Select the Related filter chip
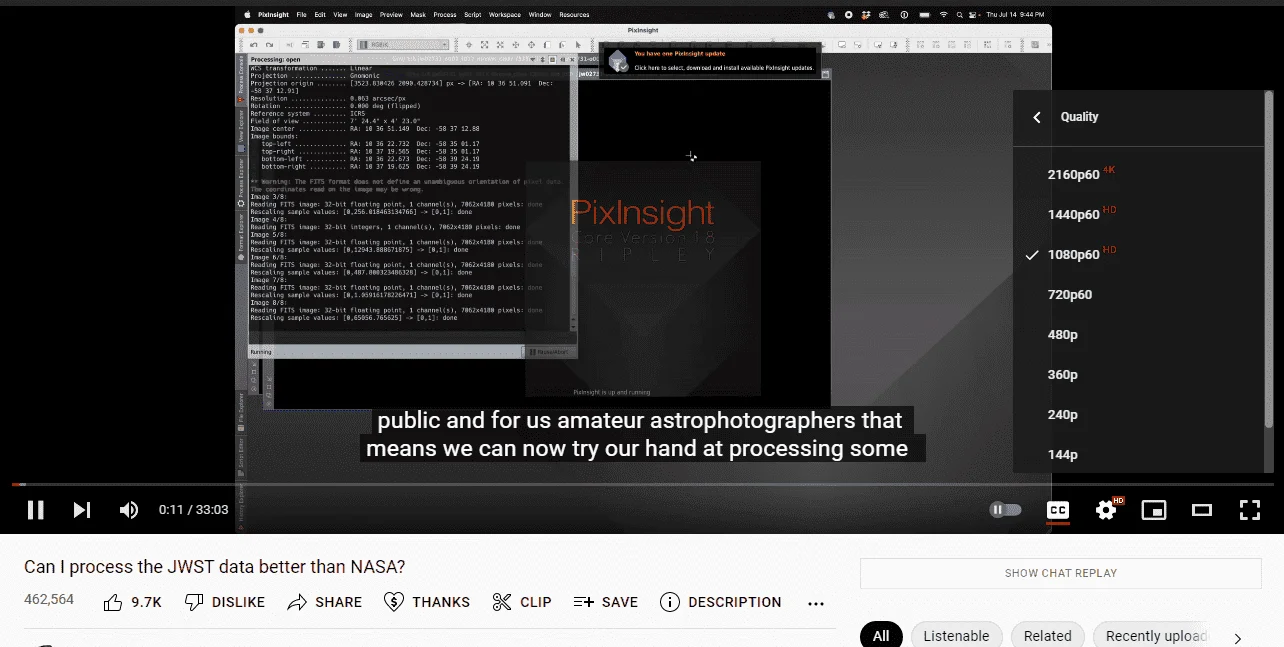Screen dimensions: 1284x647 (1048, 636)
